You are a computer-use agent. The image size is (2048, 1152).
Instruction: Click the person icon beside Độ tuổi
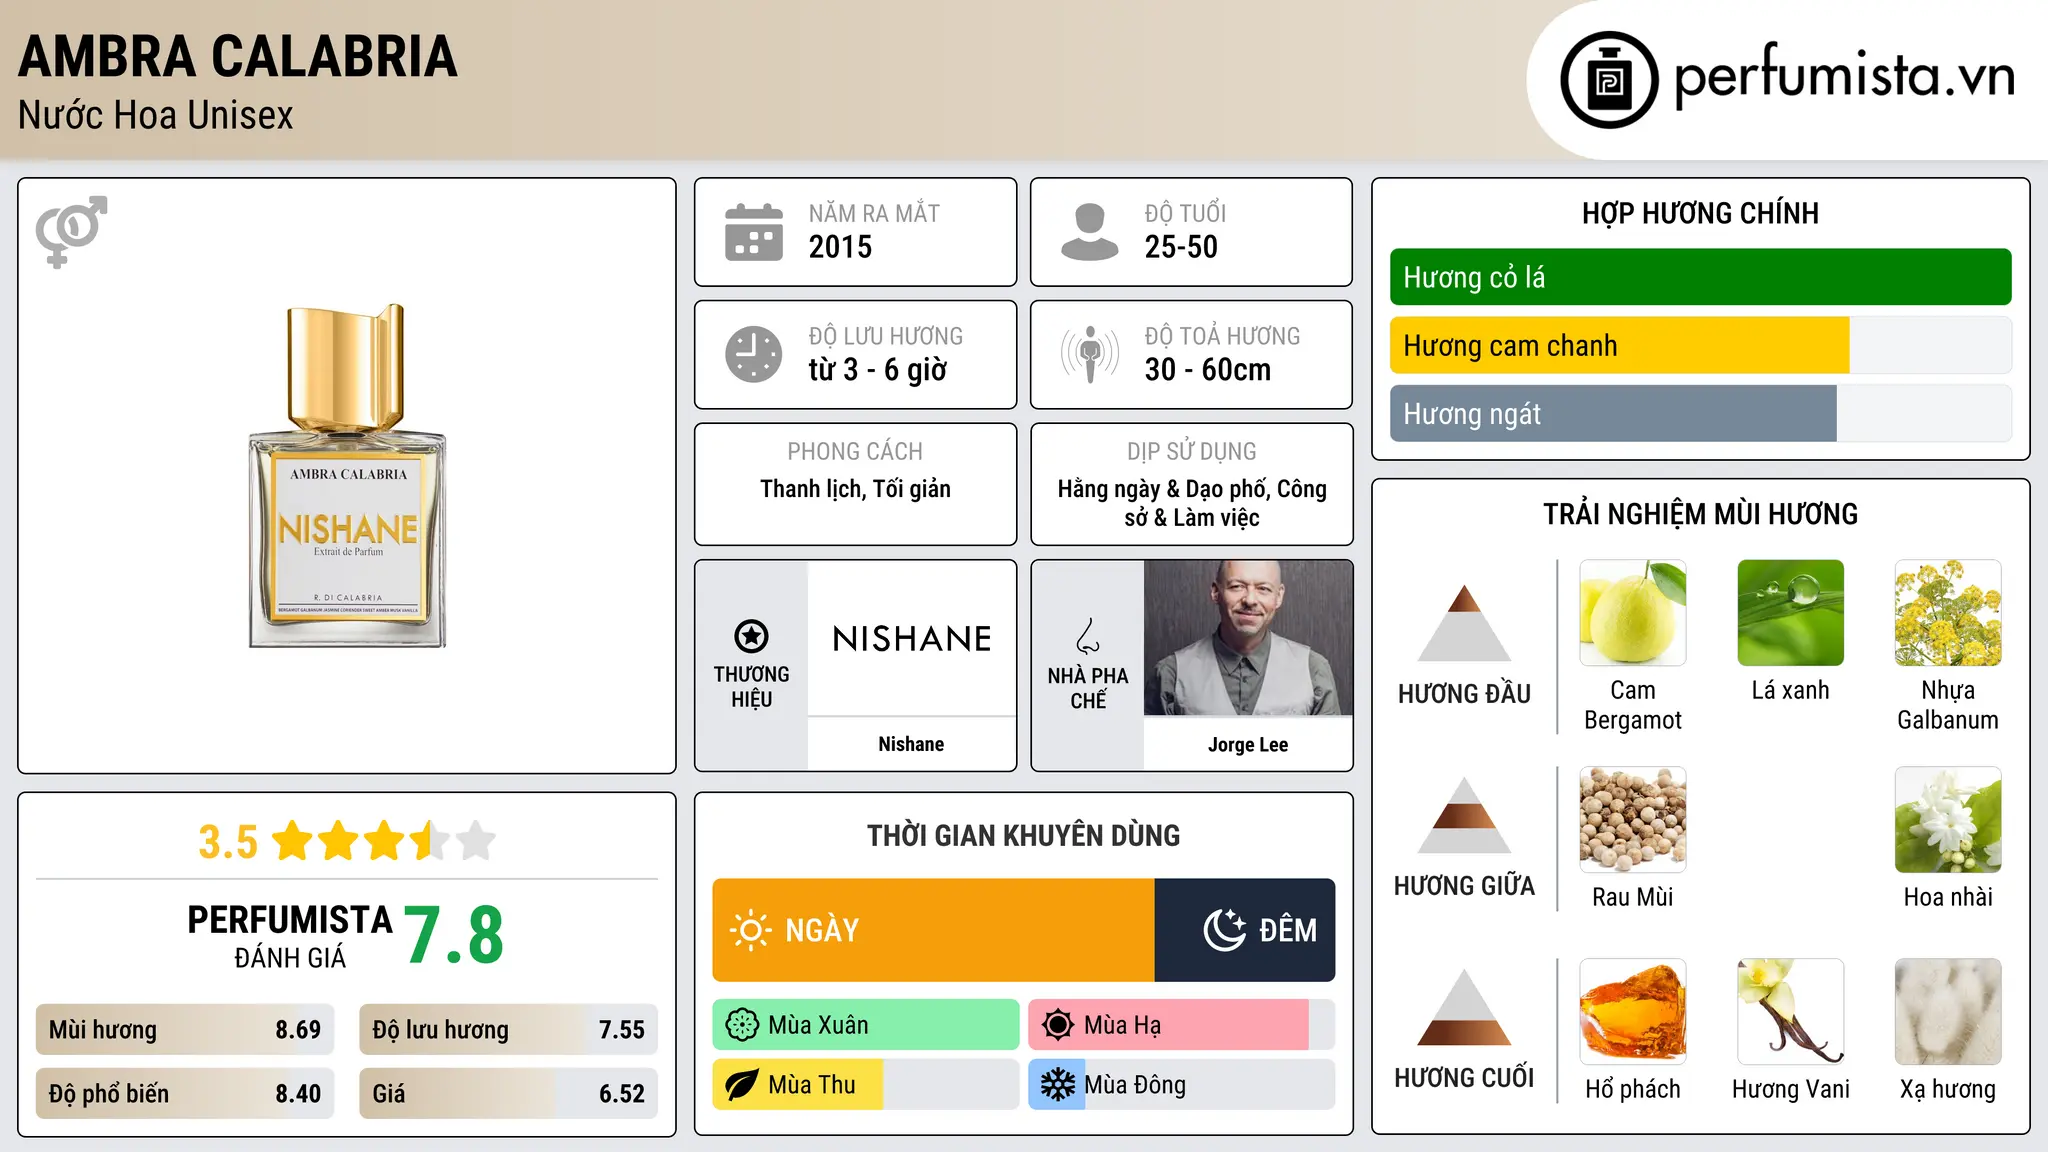(x=1090, y=232)
